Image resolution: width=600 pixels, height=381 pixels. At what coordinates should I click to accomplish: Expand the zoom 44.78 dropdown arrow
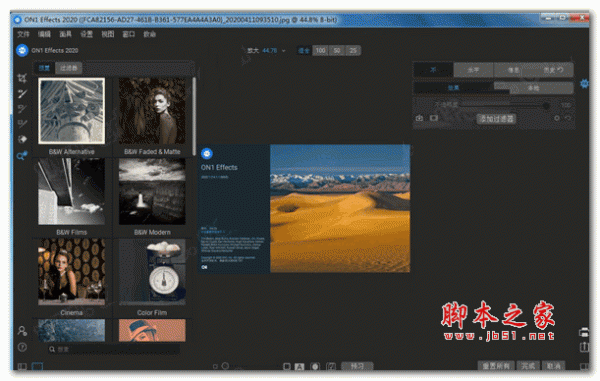(284, 50)
